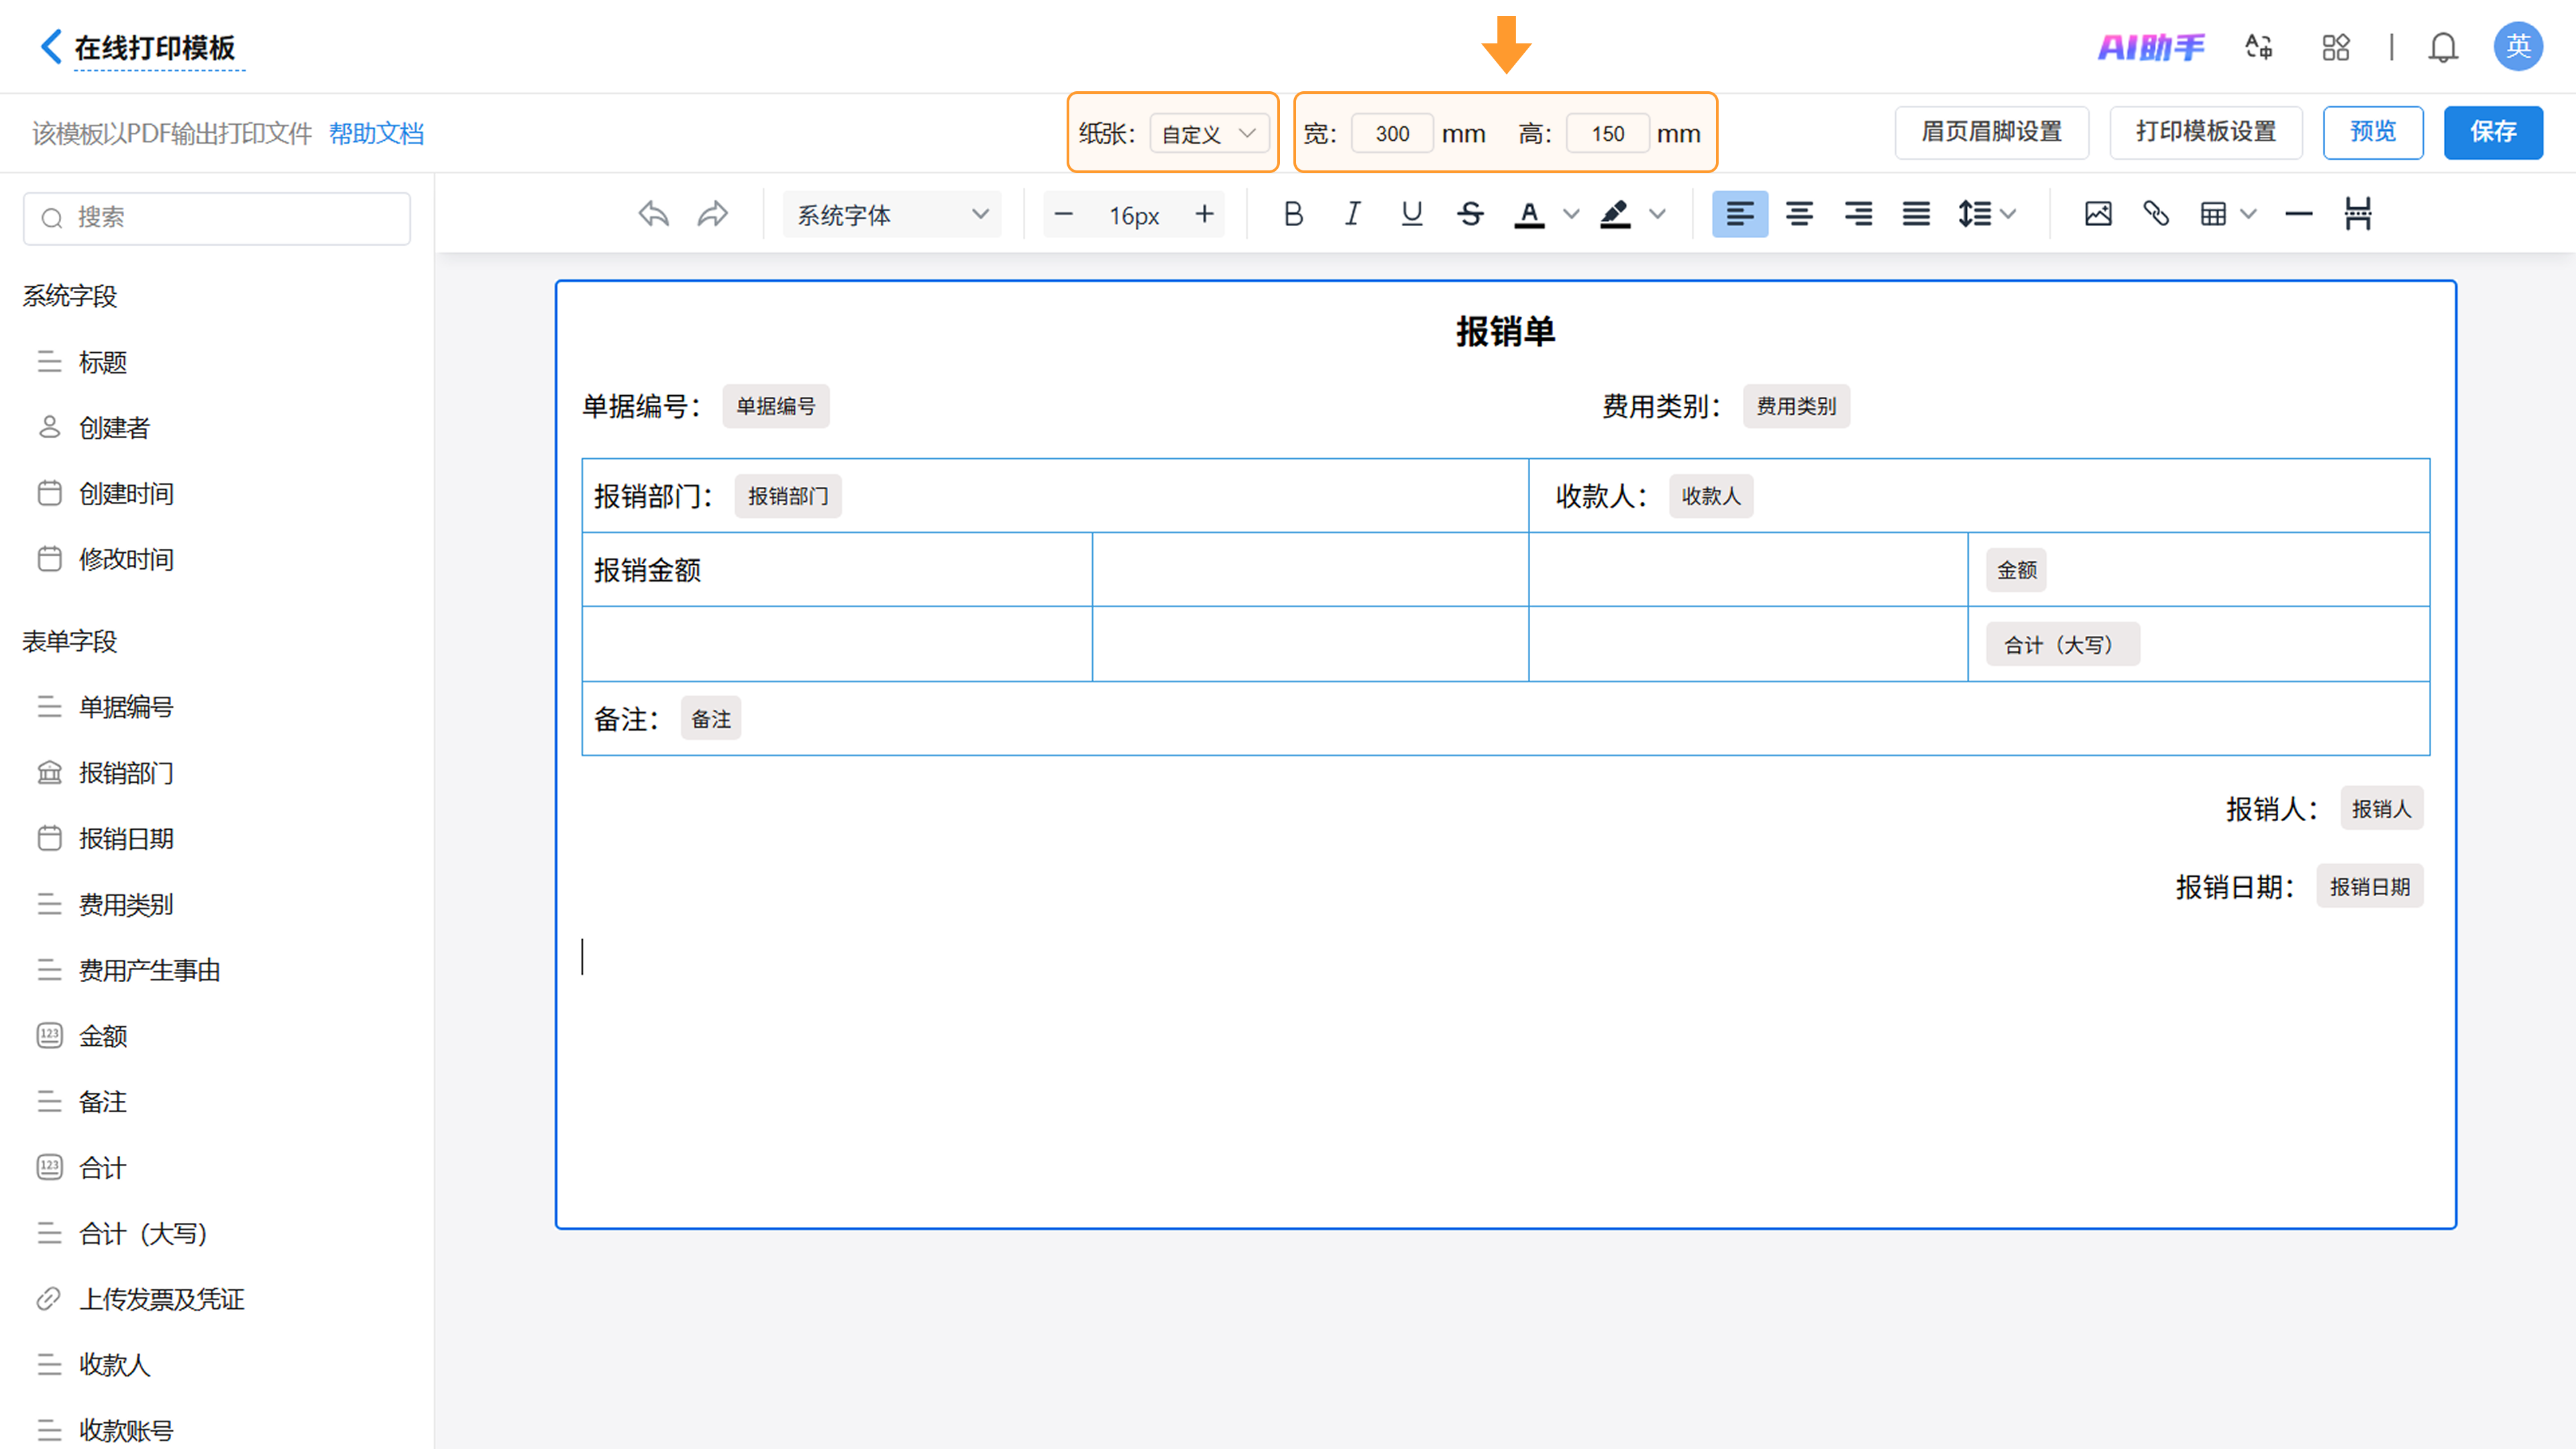
Task: Click the attachment link icon in the toolbar
Action: (2155, 214)
